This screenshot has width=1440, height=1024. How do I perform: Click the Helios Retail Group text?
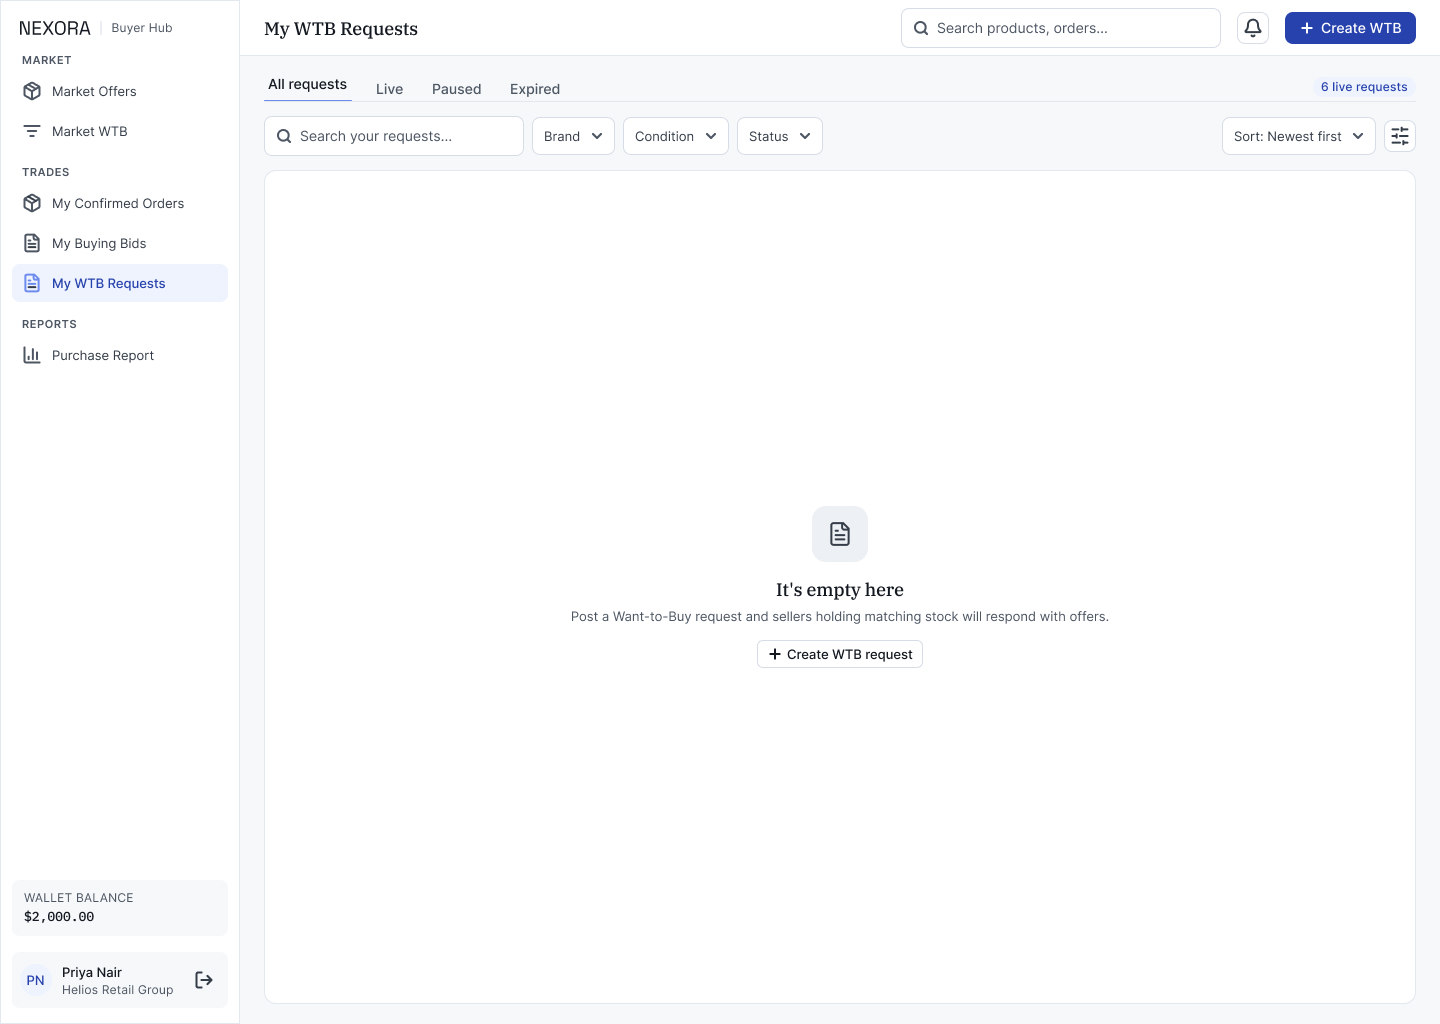(118, 990)
